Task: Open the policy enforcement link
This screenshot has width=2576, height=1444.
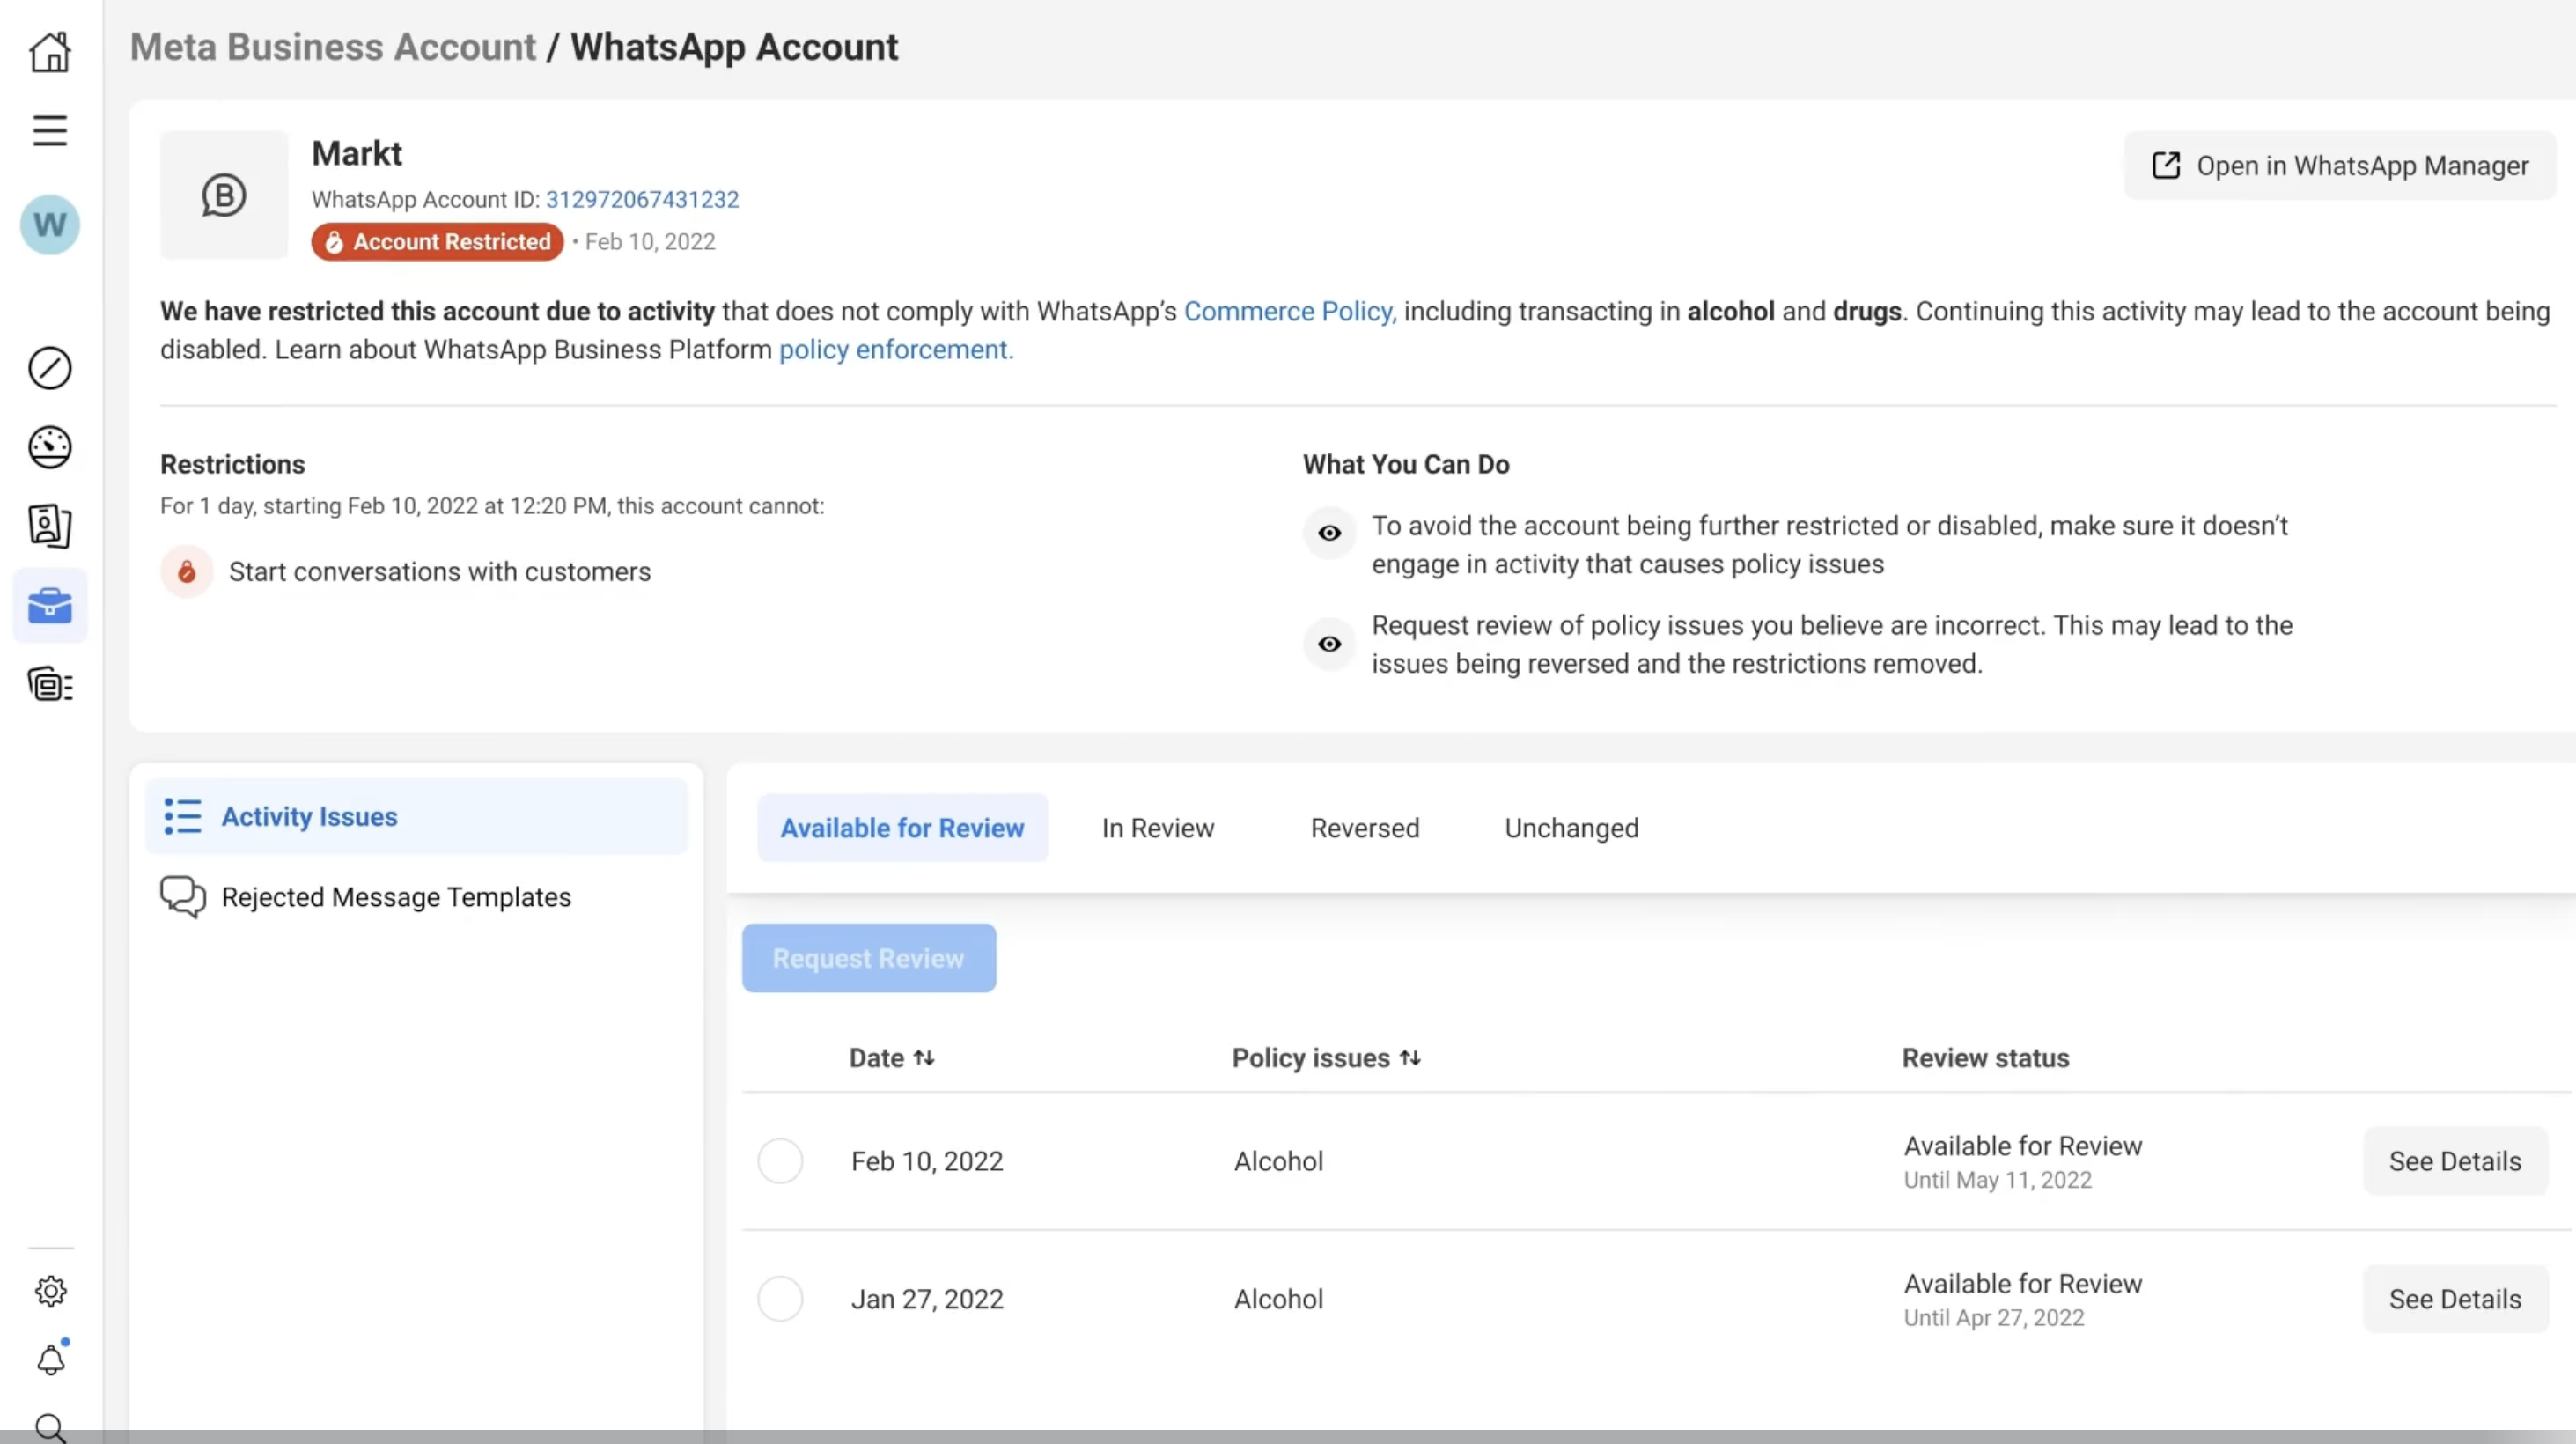Action: [x=896, y=350]
